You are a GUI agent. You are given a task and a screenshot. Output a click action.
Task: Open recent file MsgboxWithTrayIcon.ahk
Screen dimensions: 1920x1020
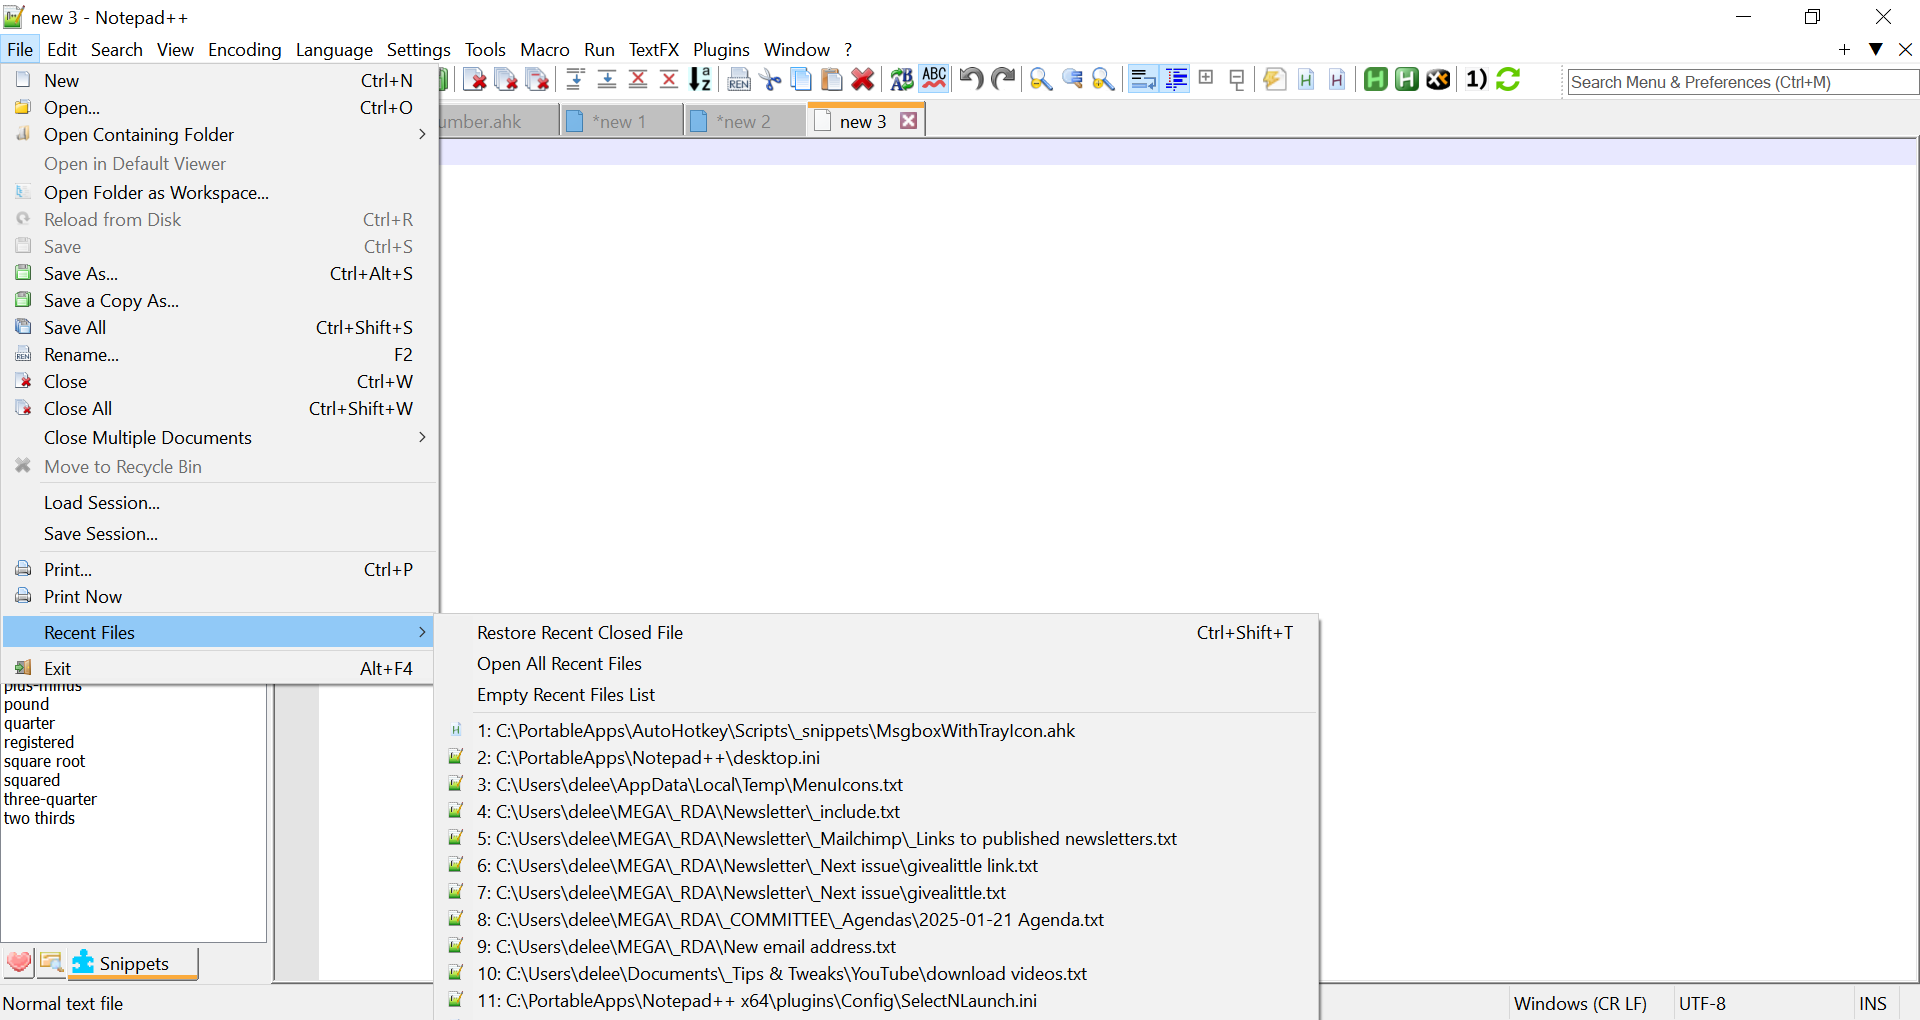tap(877, 730)
